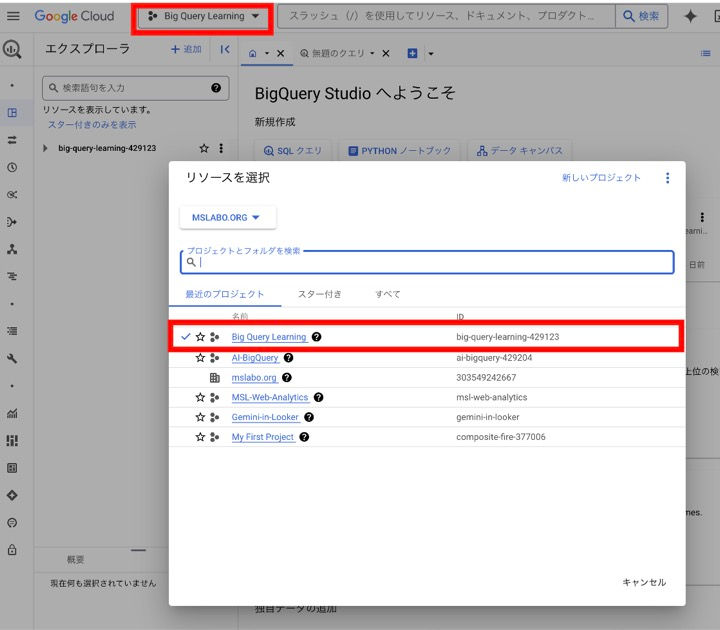
Task: Click the 検索 search button
Action: coord(641,16)
